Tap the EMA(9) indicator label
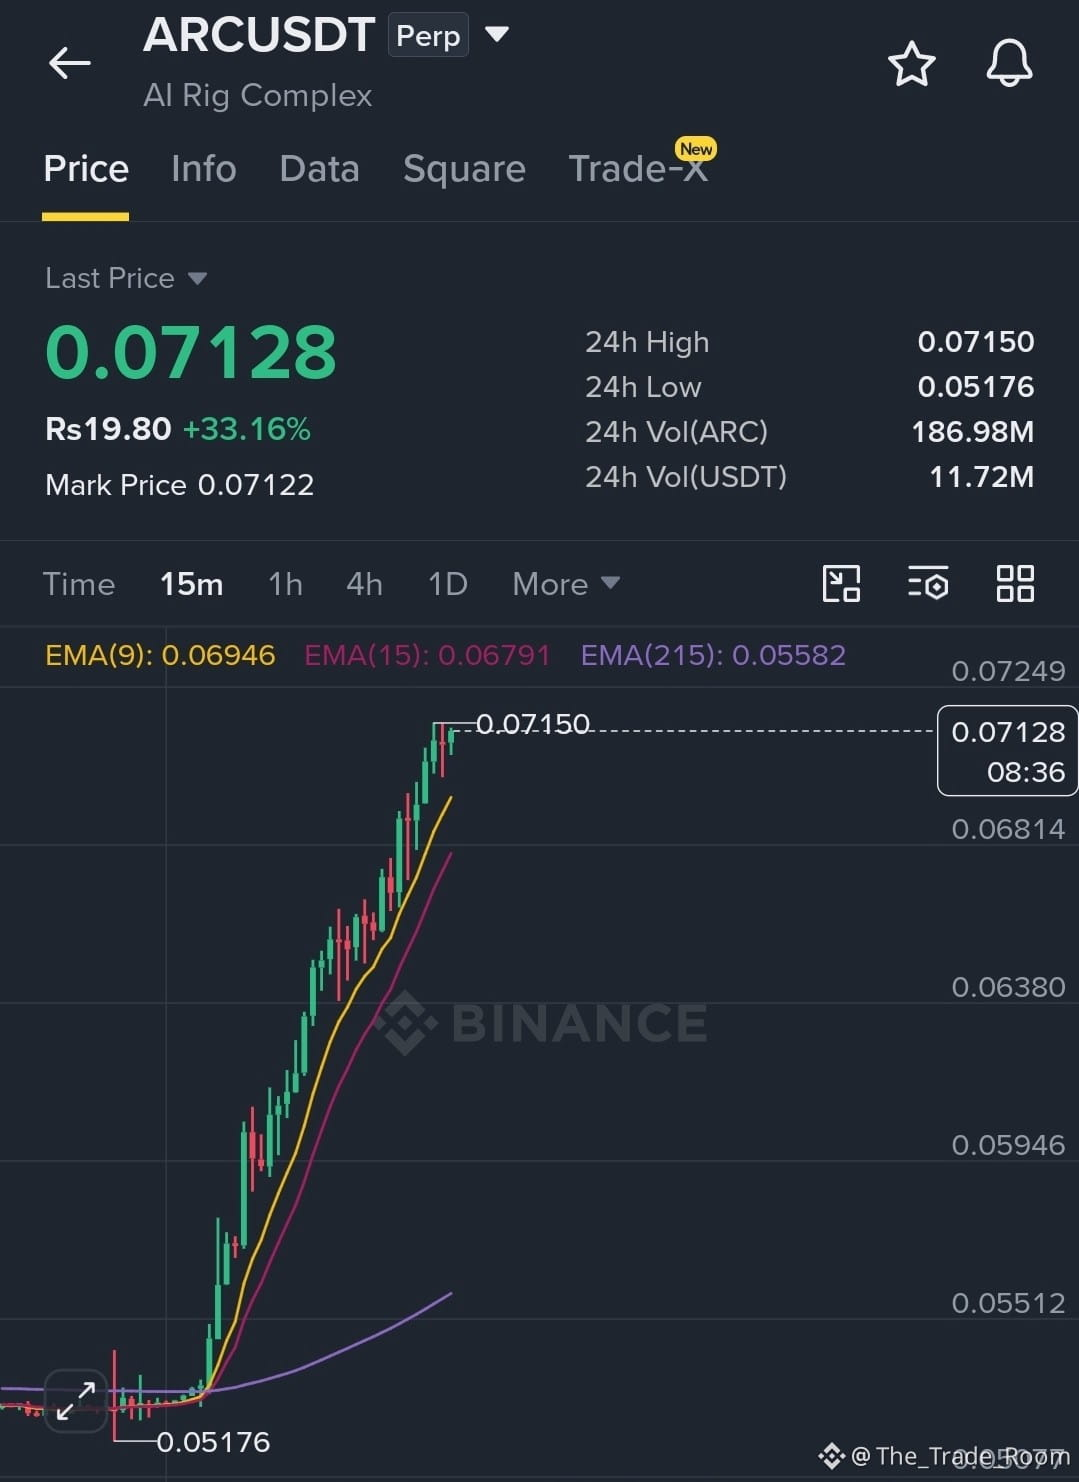Viewport: 1079px width, 1482px height. click(x=160, y=655)
